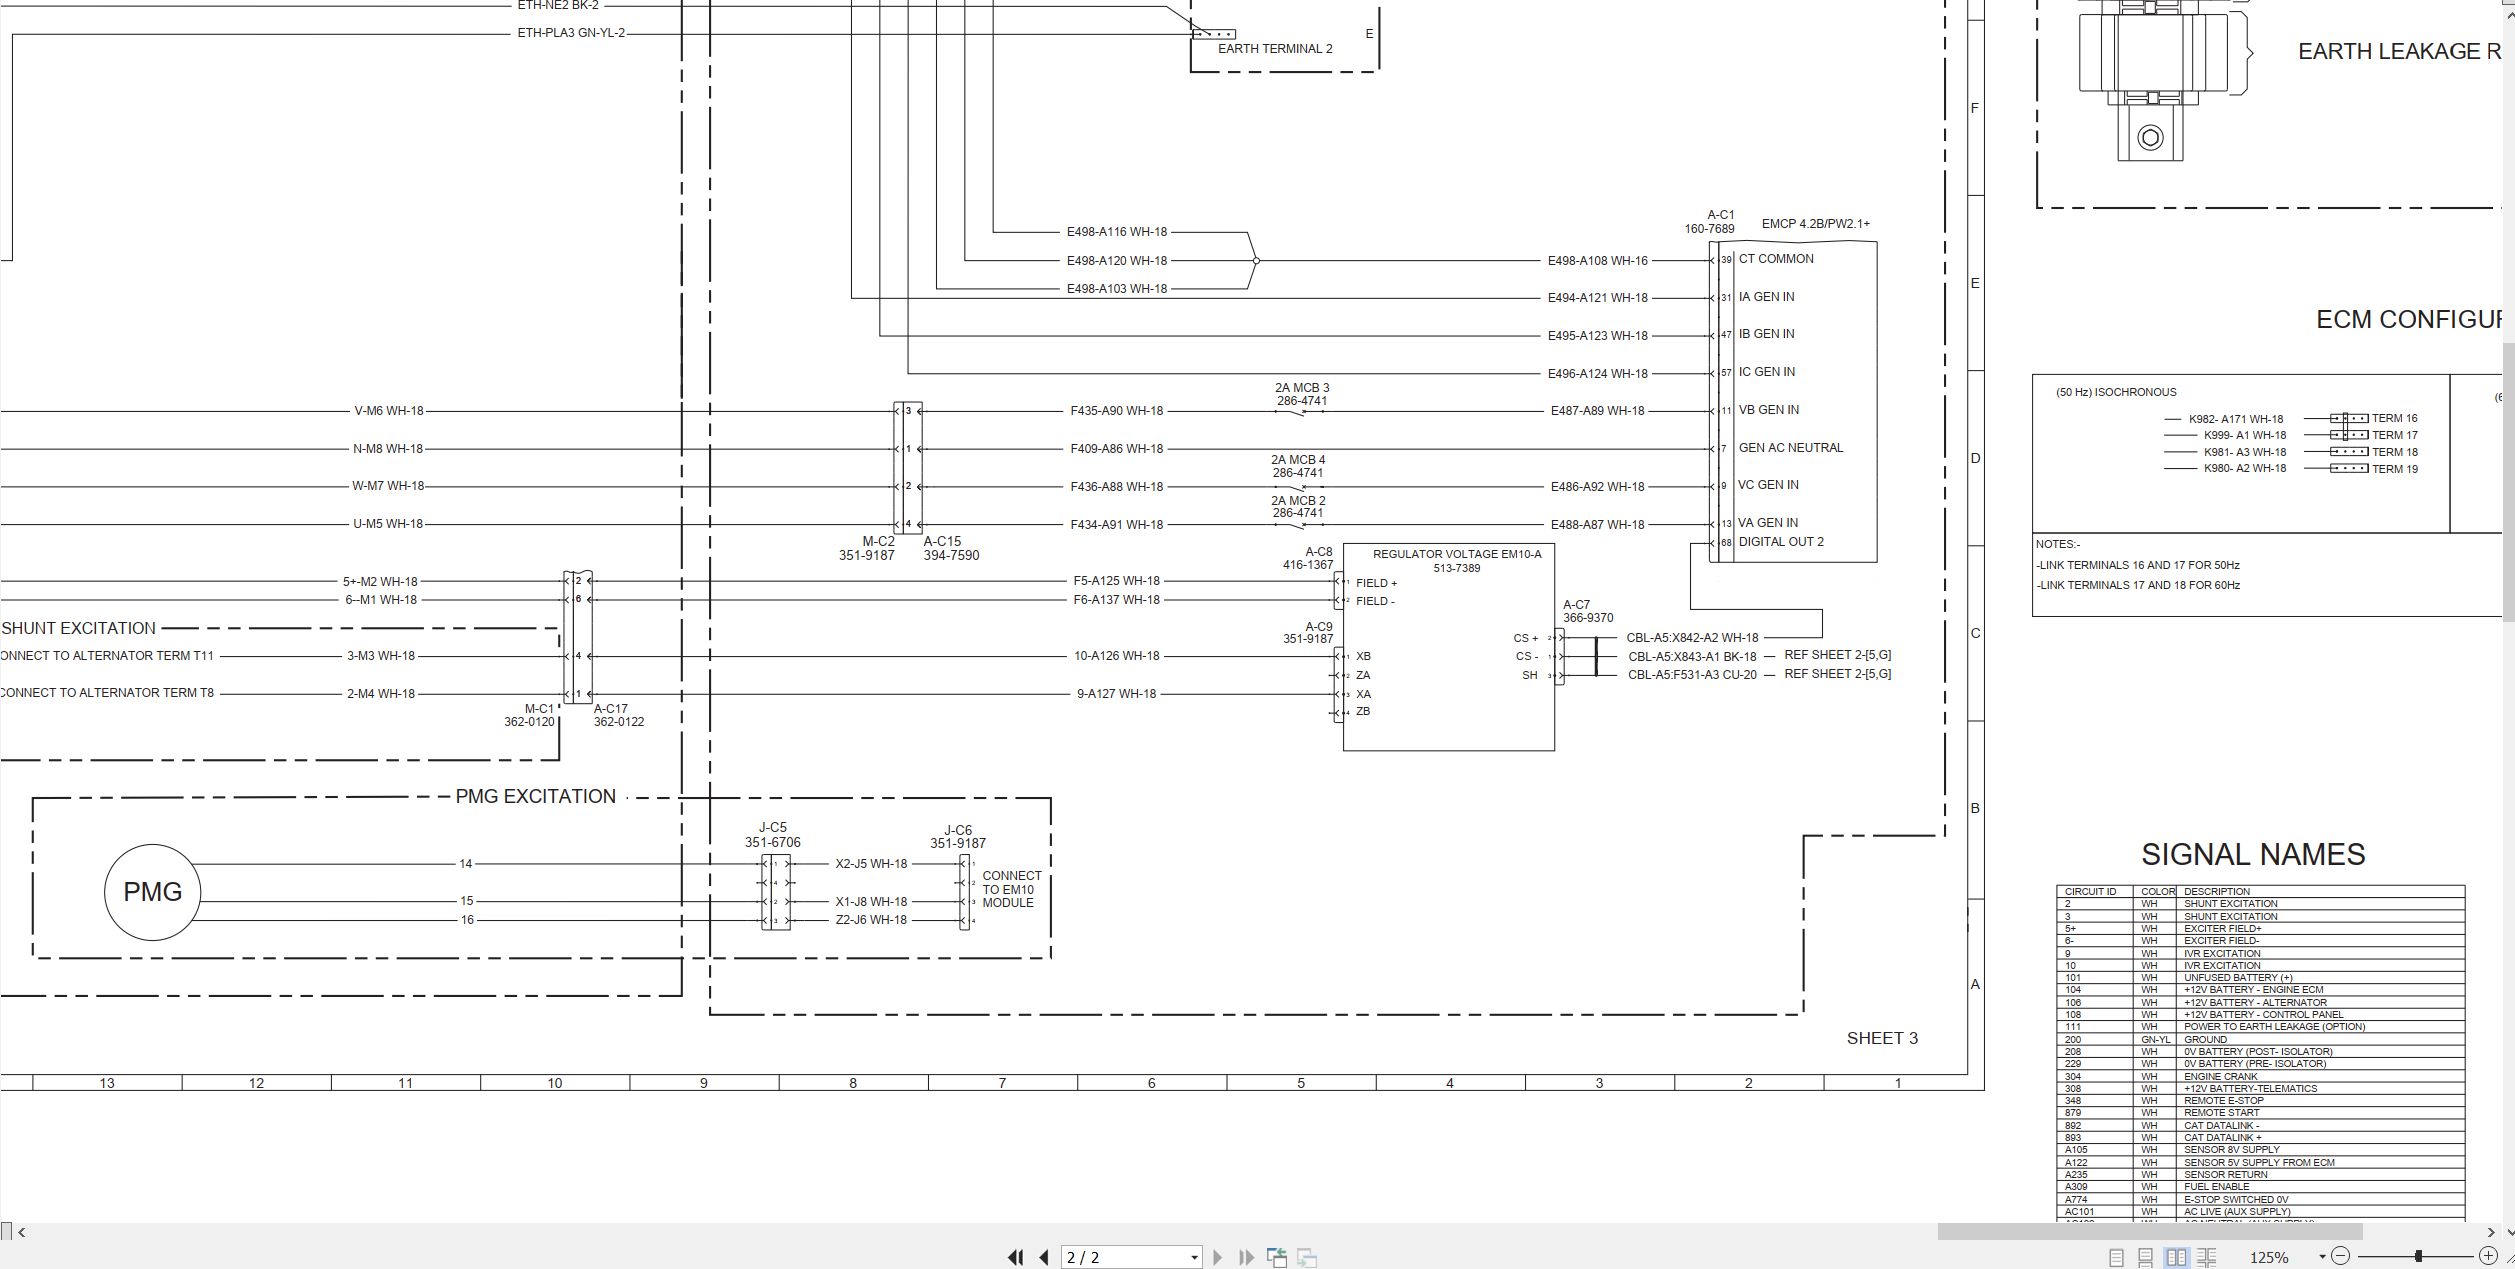Switch to continuous page layout
2515x1269 pixels.
click(2145, 1257)
